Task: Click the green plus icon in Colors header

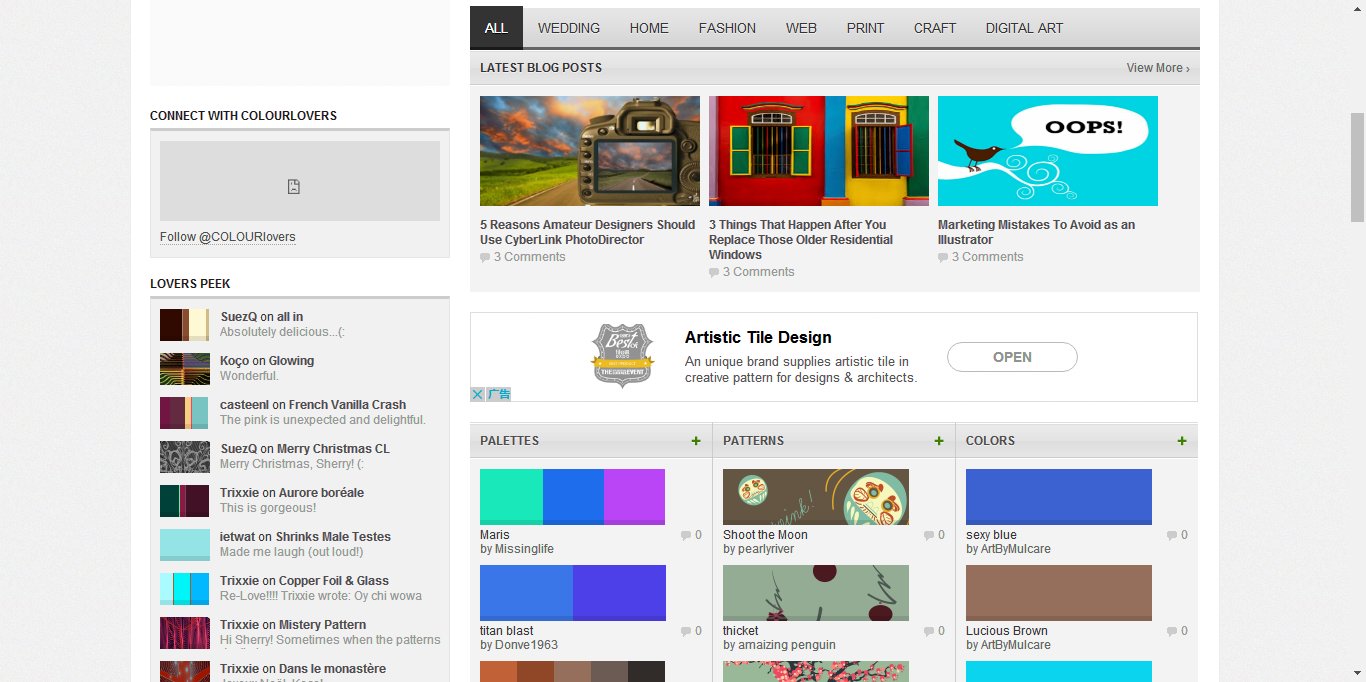Action: (1182, 441)
